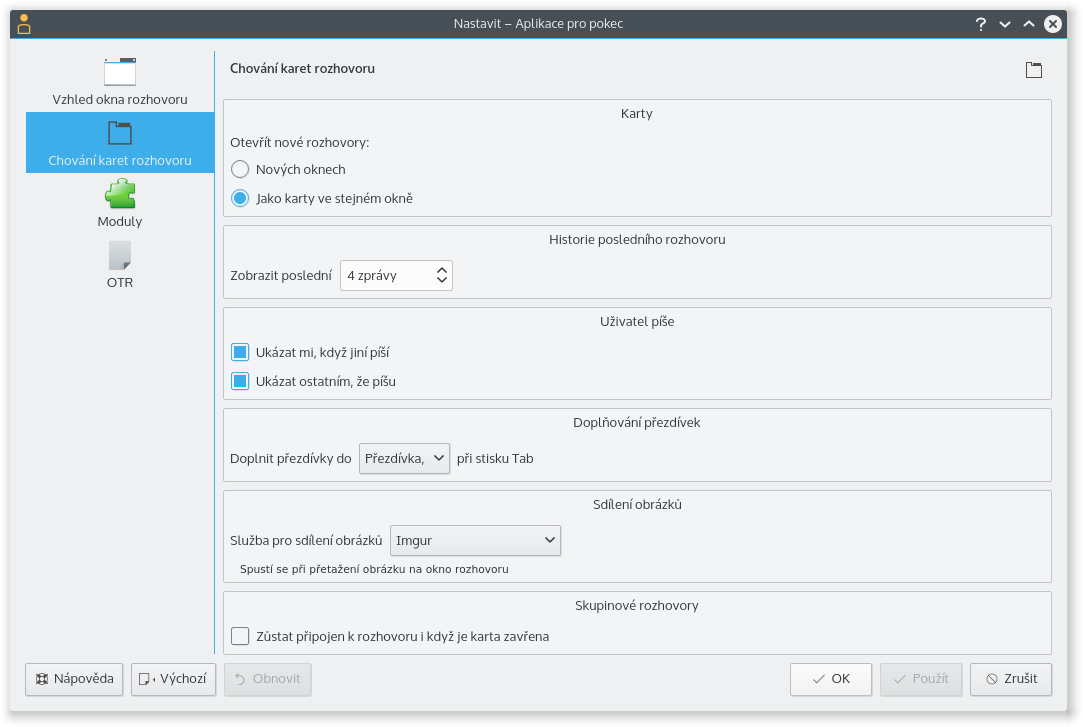Toggle Ukázat ostatním, že píšu checkbox
This screenshot has height=727, width=1083.
coord(313,381)
